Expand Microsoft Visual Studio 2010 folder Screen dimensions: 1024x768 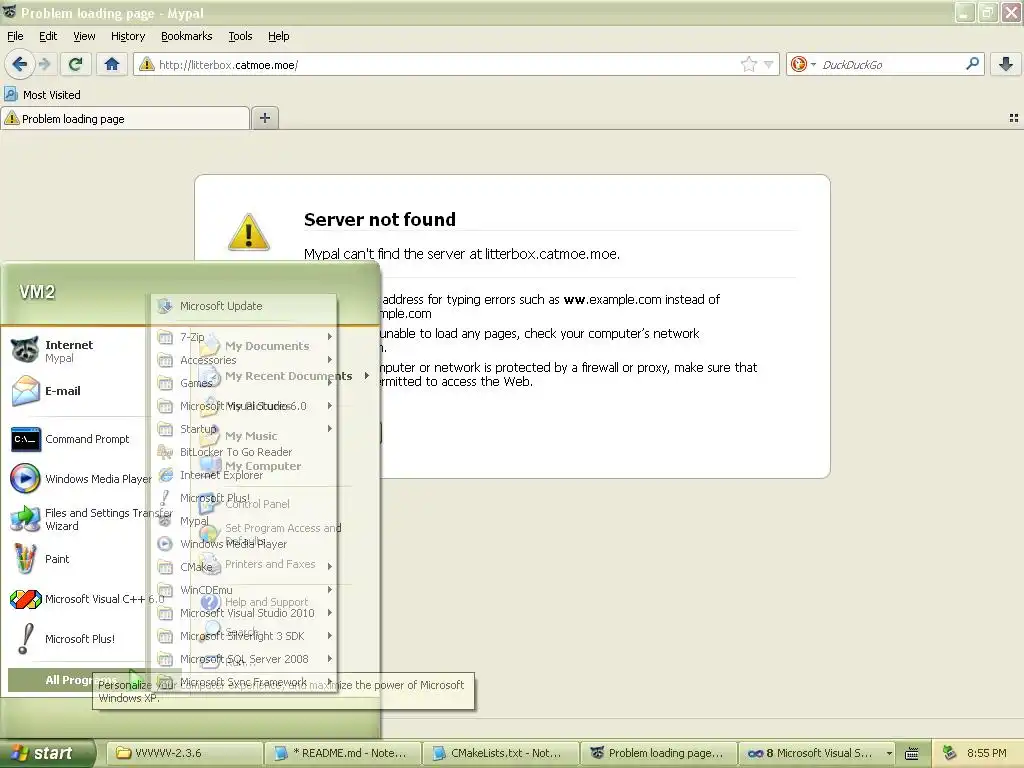coord(244,613)
